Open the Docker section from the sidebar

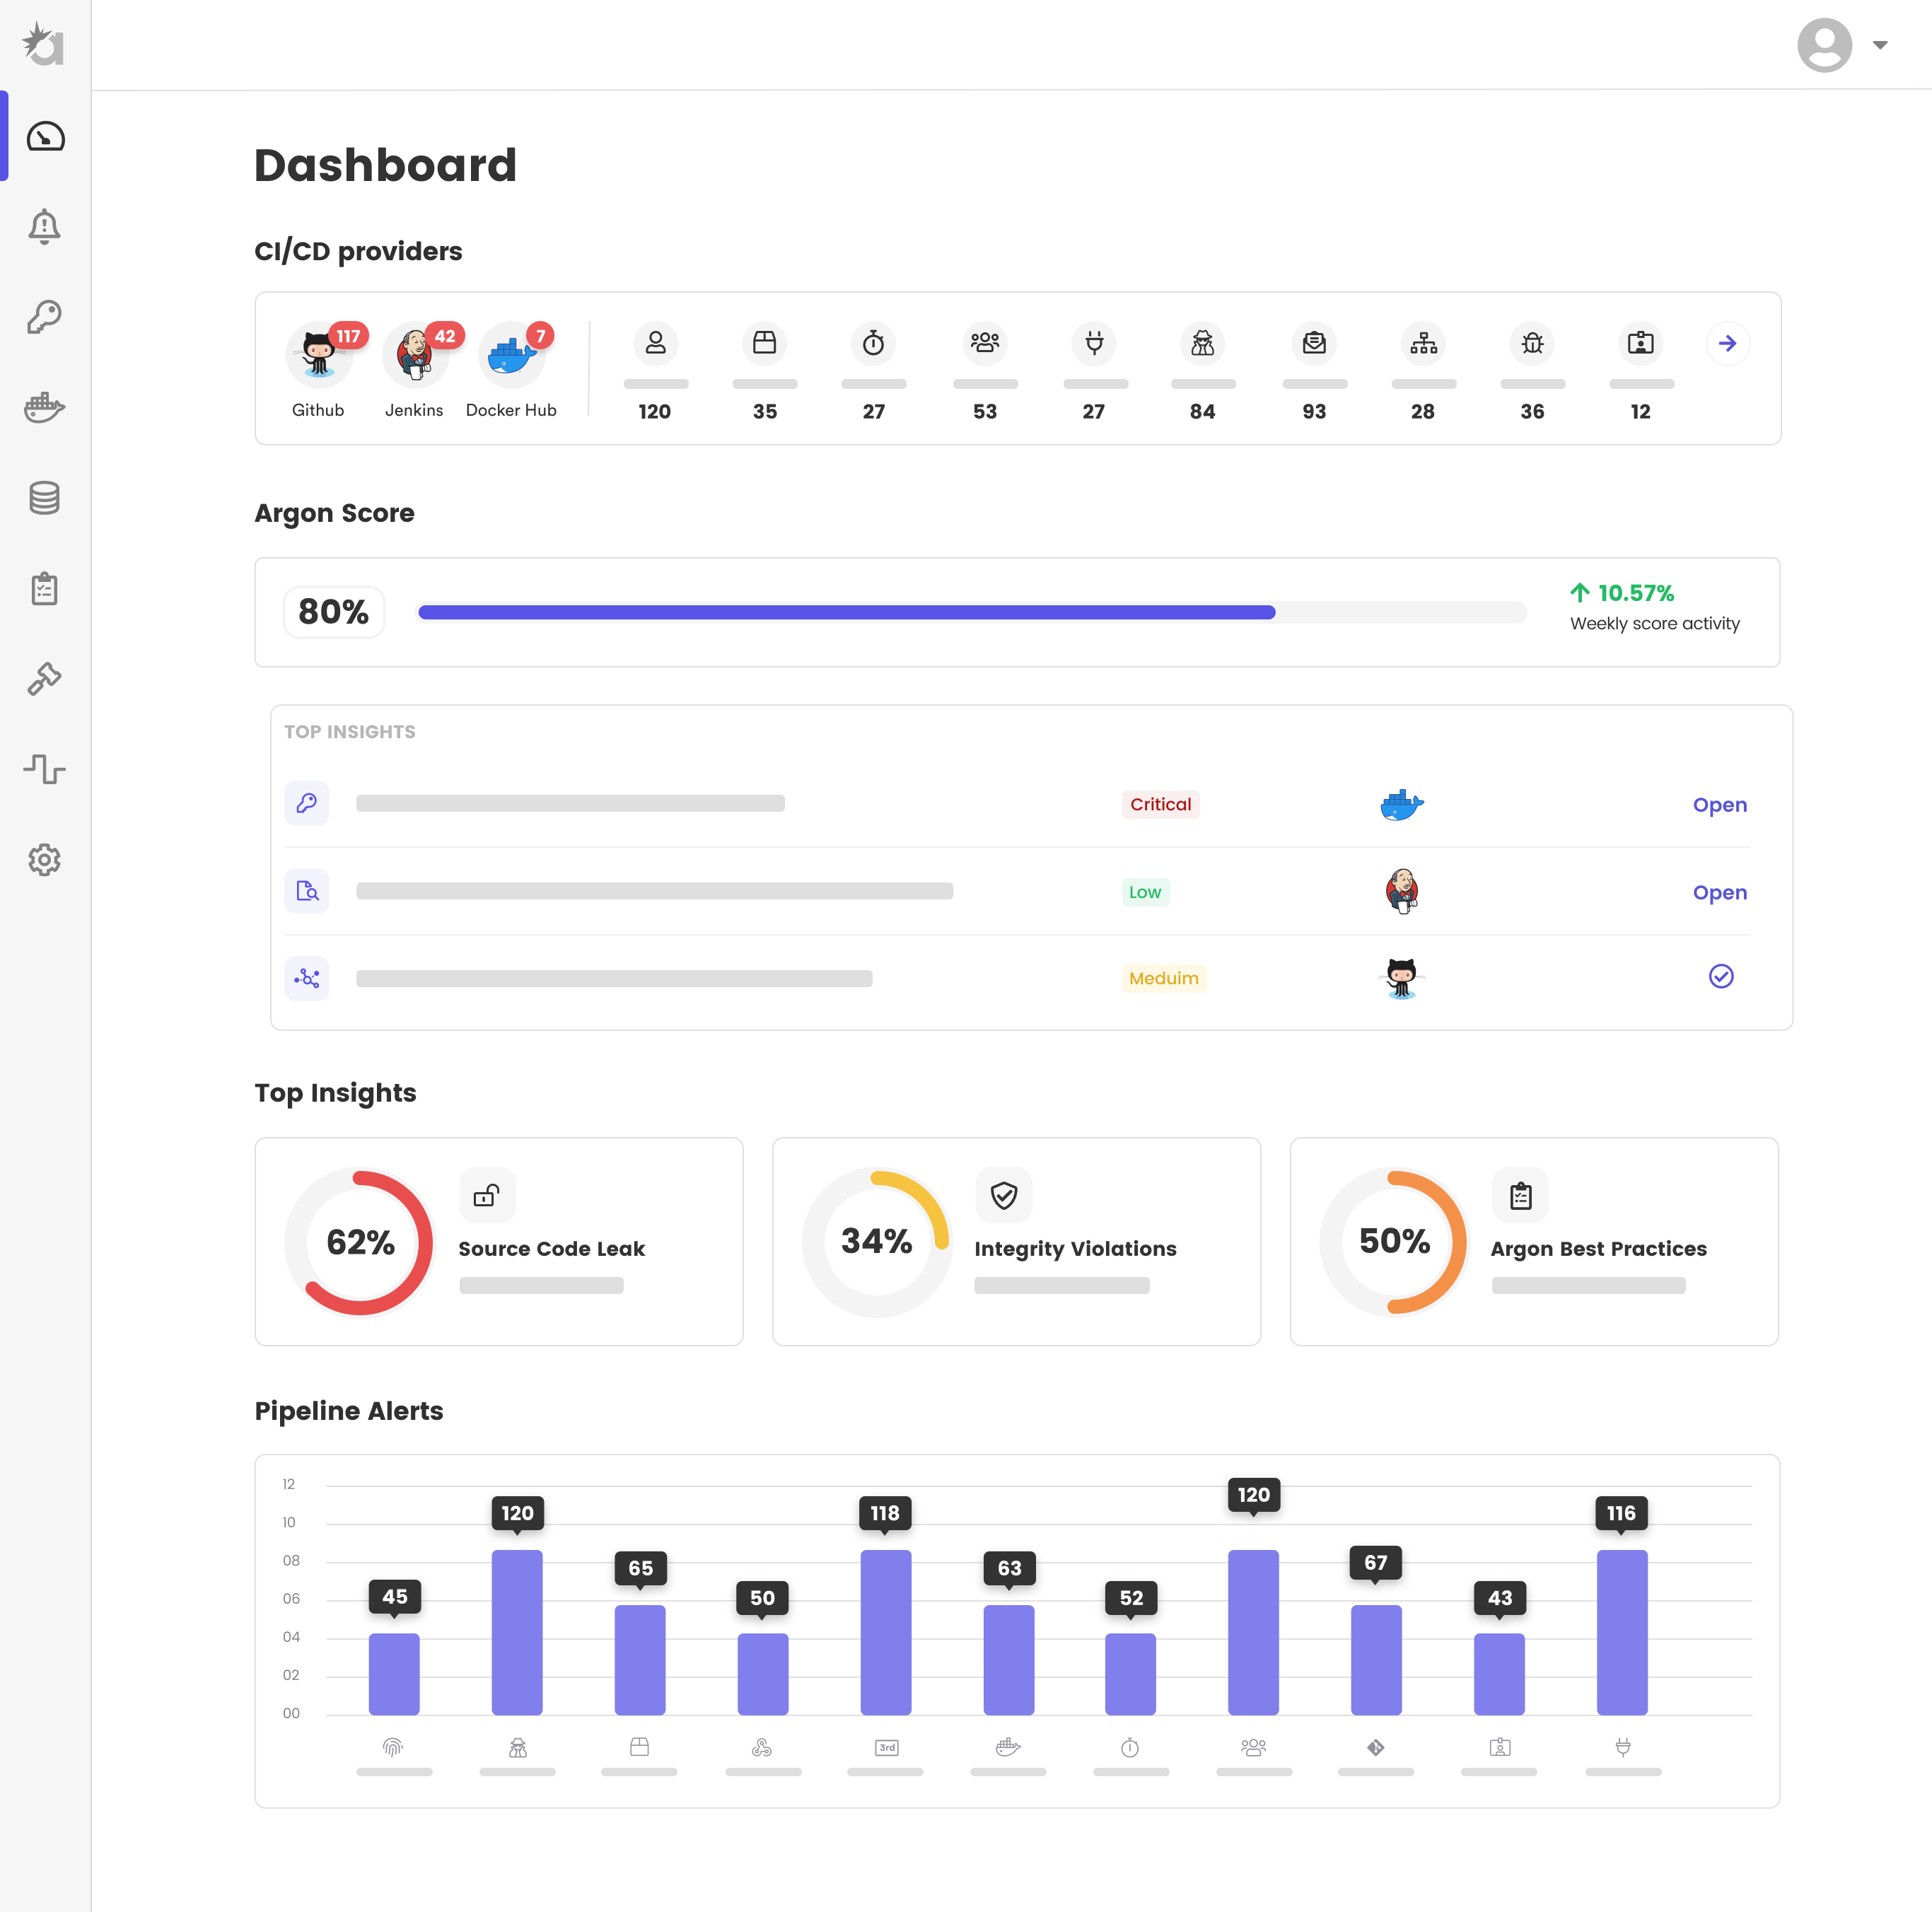tap(45, 407)
